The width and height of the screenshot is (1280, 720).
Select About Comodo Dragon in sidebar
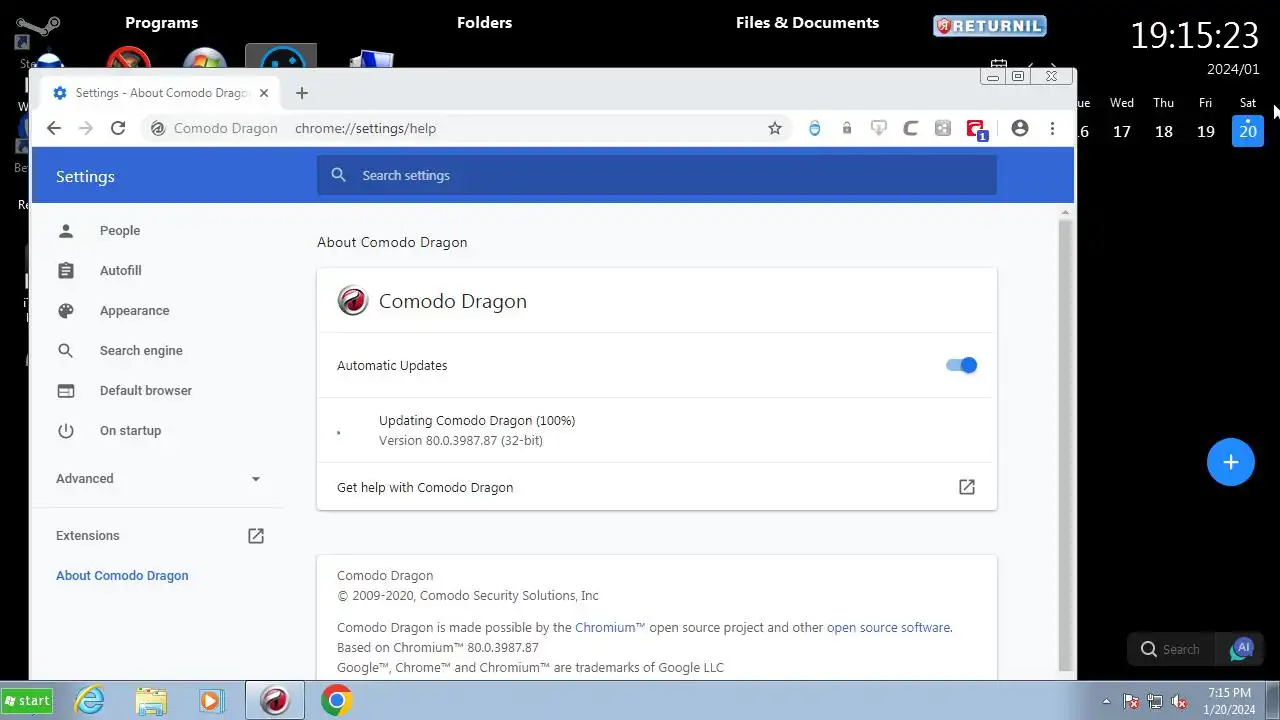tap(122, 576)
